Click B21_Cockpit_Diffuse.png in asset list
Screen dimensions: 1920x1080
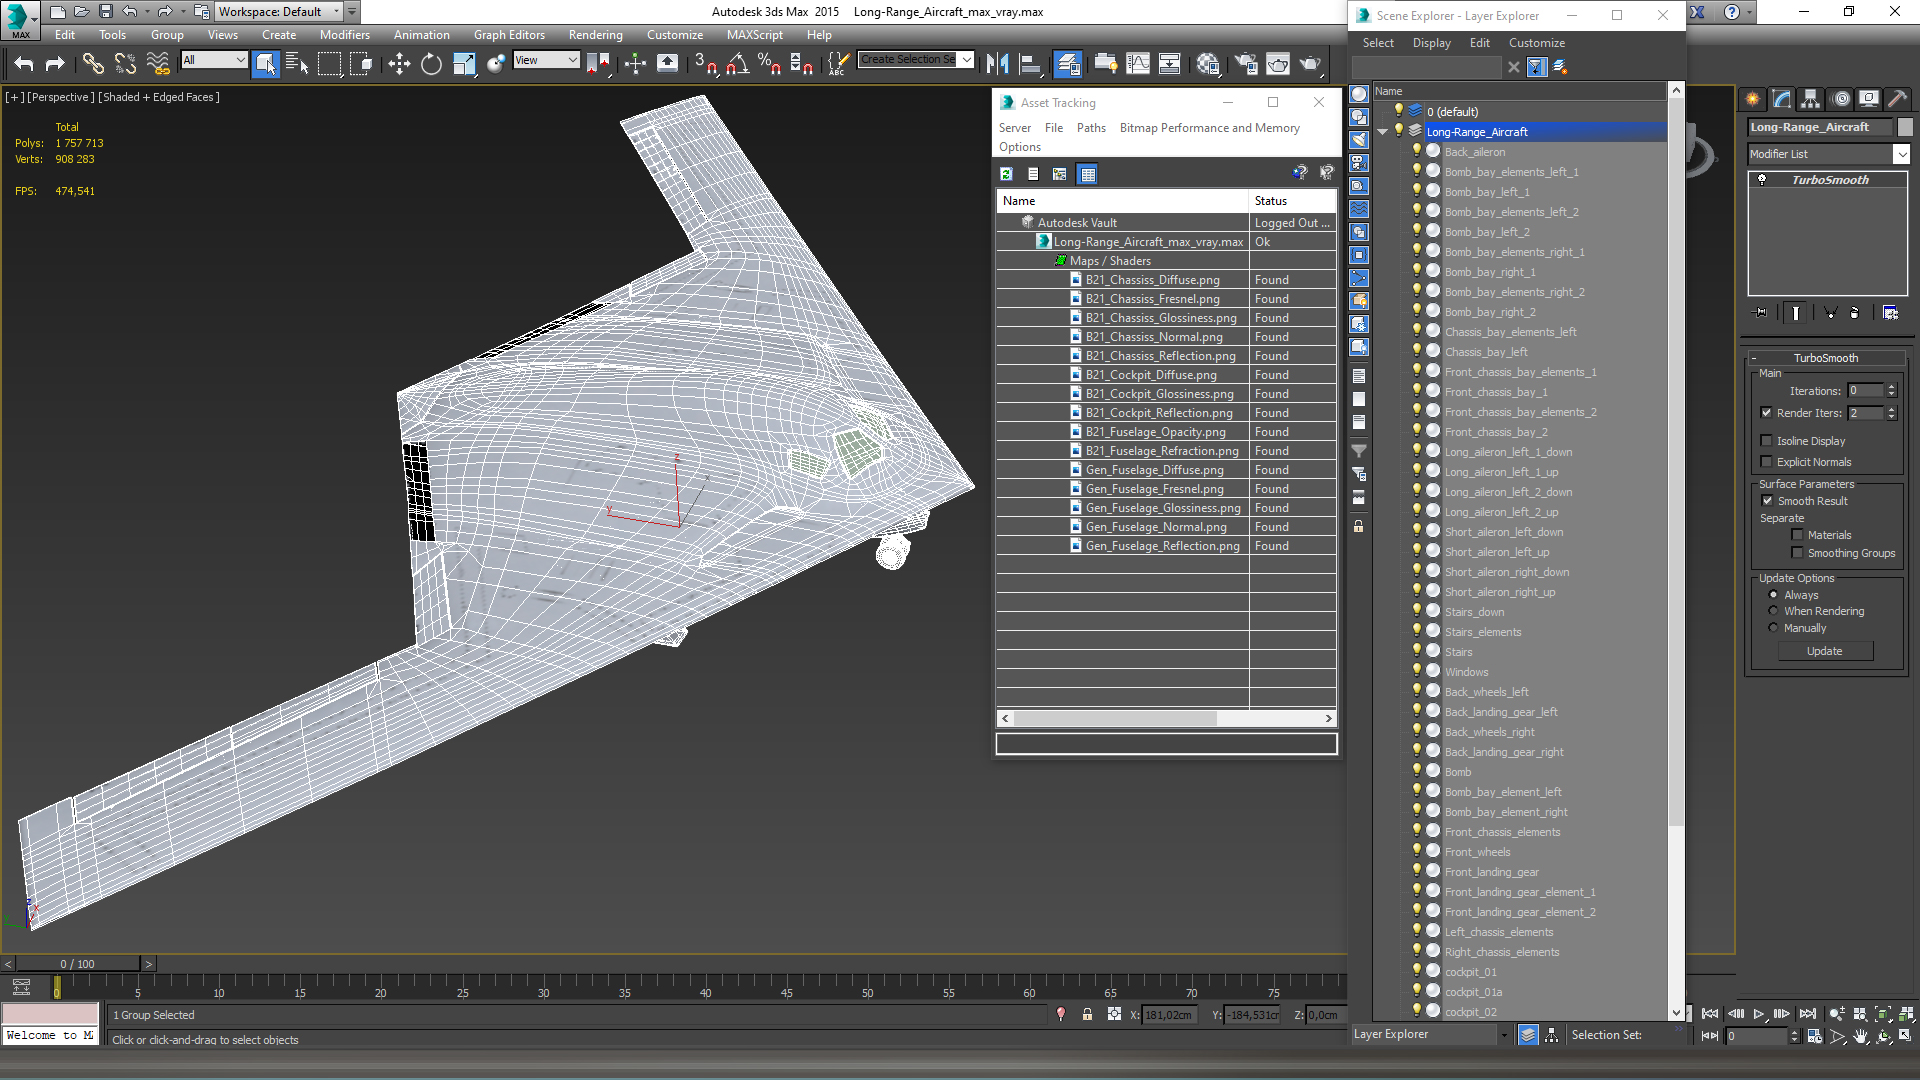1151,375
